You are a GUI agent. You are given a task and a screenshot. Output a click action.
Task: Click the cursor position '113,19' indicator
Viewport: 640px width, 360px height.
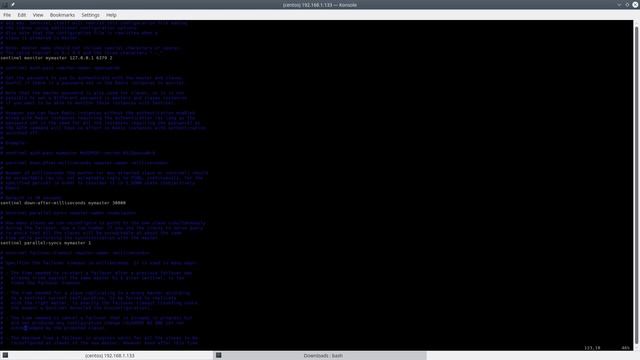592,348
